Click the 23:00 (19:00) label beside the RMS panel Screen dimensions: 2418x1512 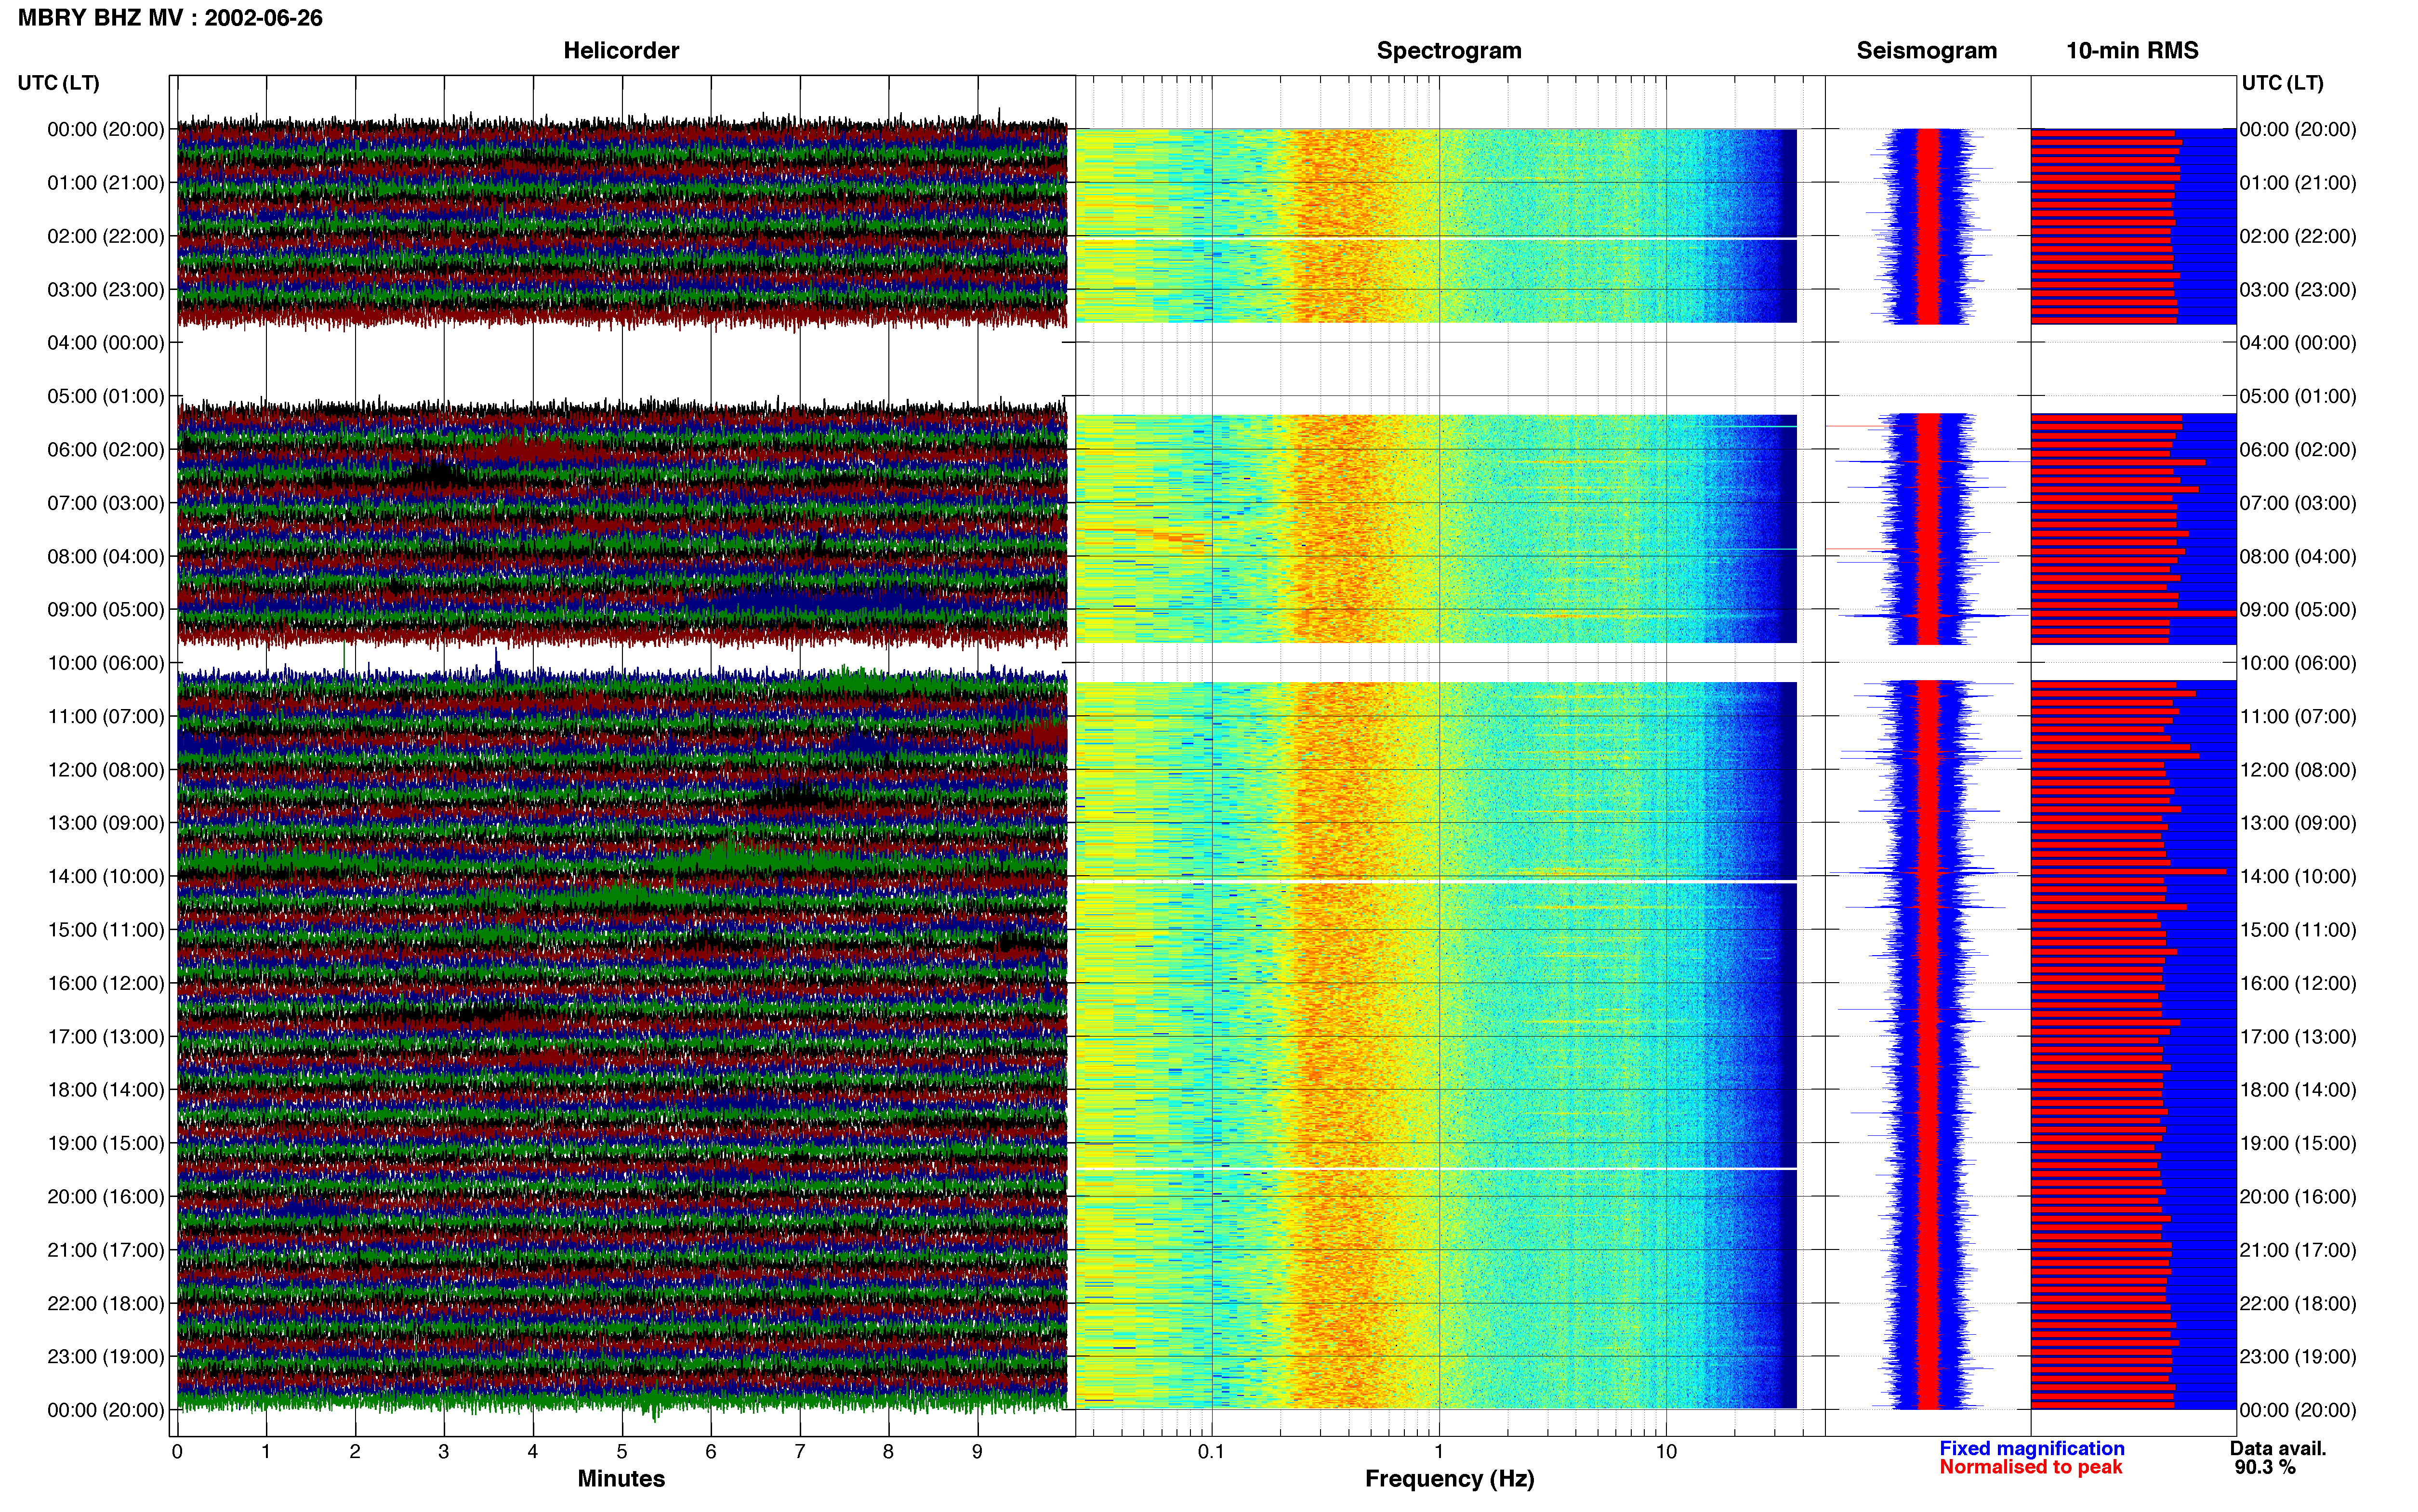coord(2298,1356)
